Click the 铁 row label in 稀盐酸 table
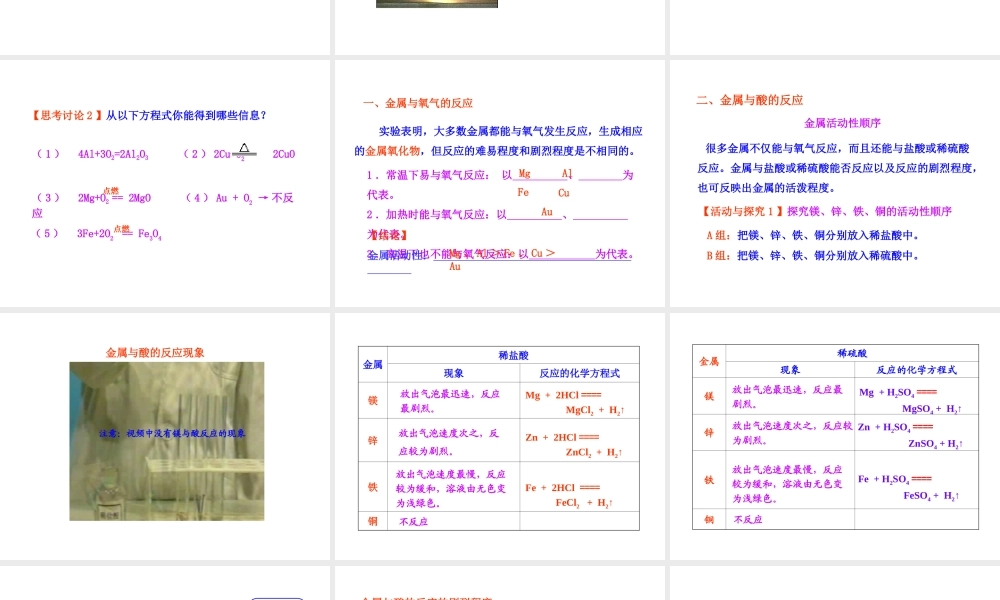1000x600 pixels. [x=373, y=487]
